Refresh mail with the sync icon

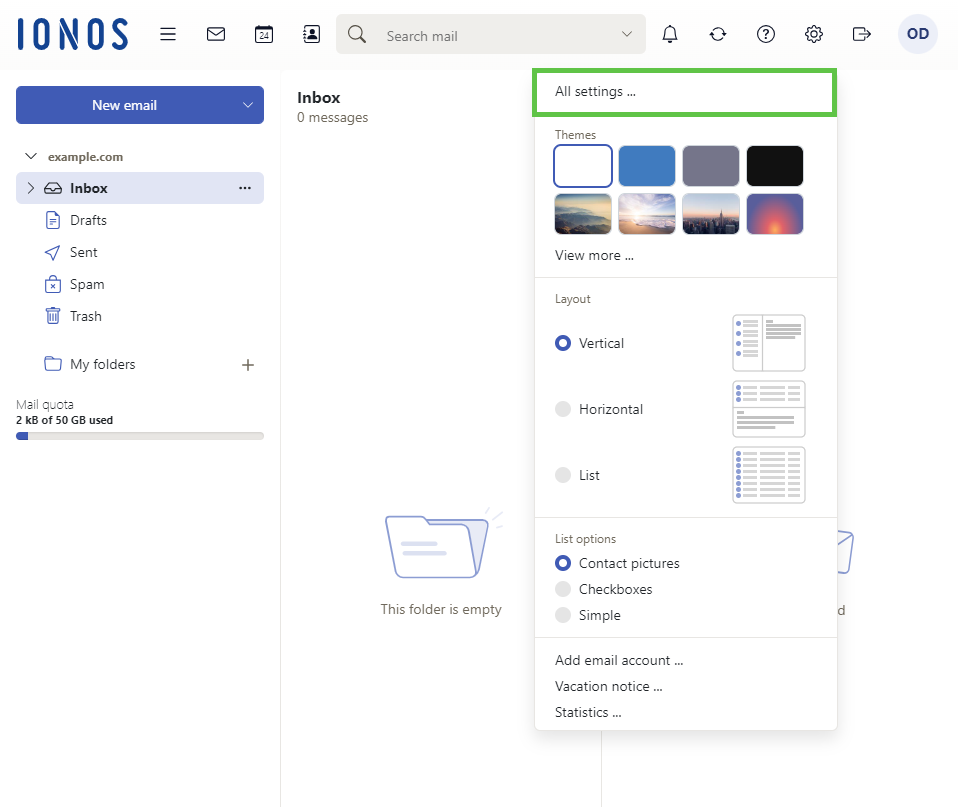coord(717,33)
